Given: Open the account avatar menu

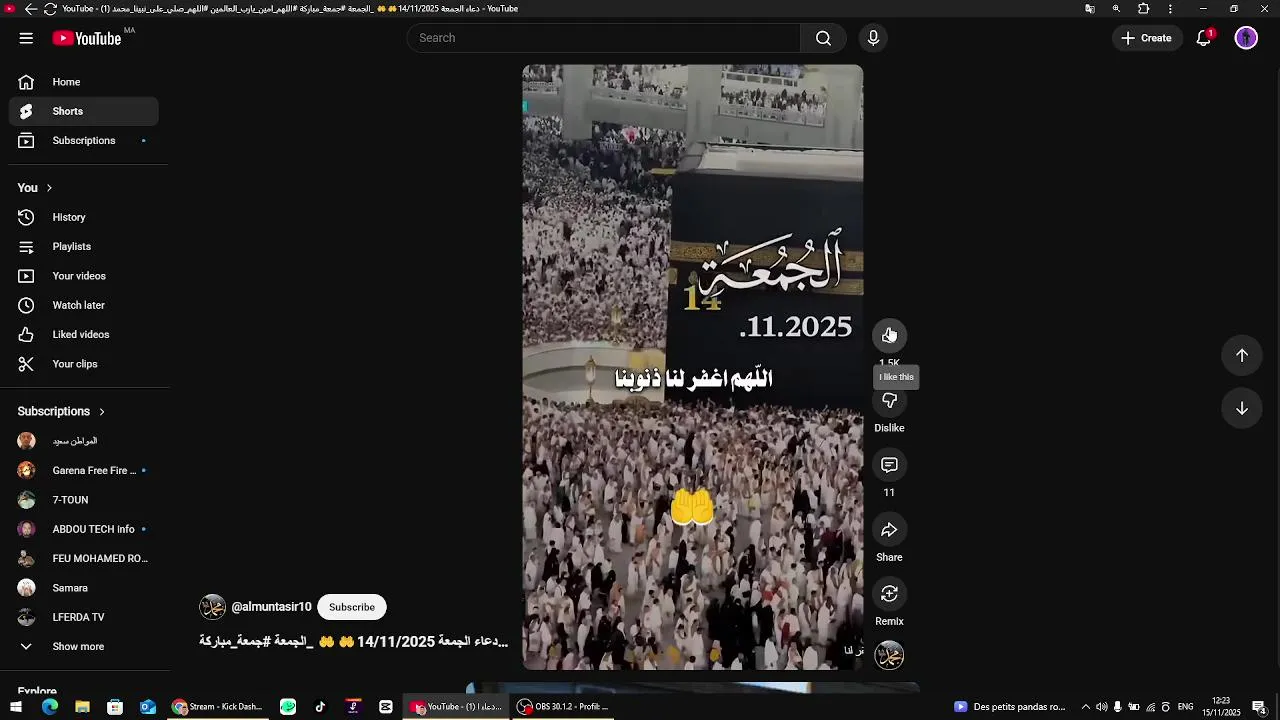Looking at the screenshot, I should [x=1246, y=38].
